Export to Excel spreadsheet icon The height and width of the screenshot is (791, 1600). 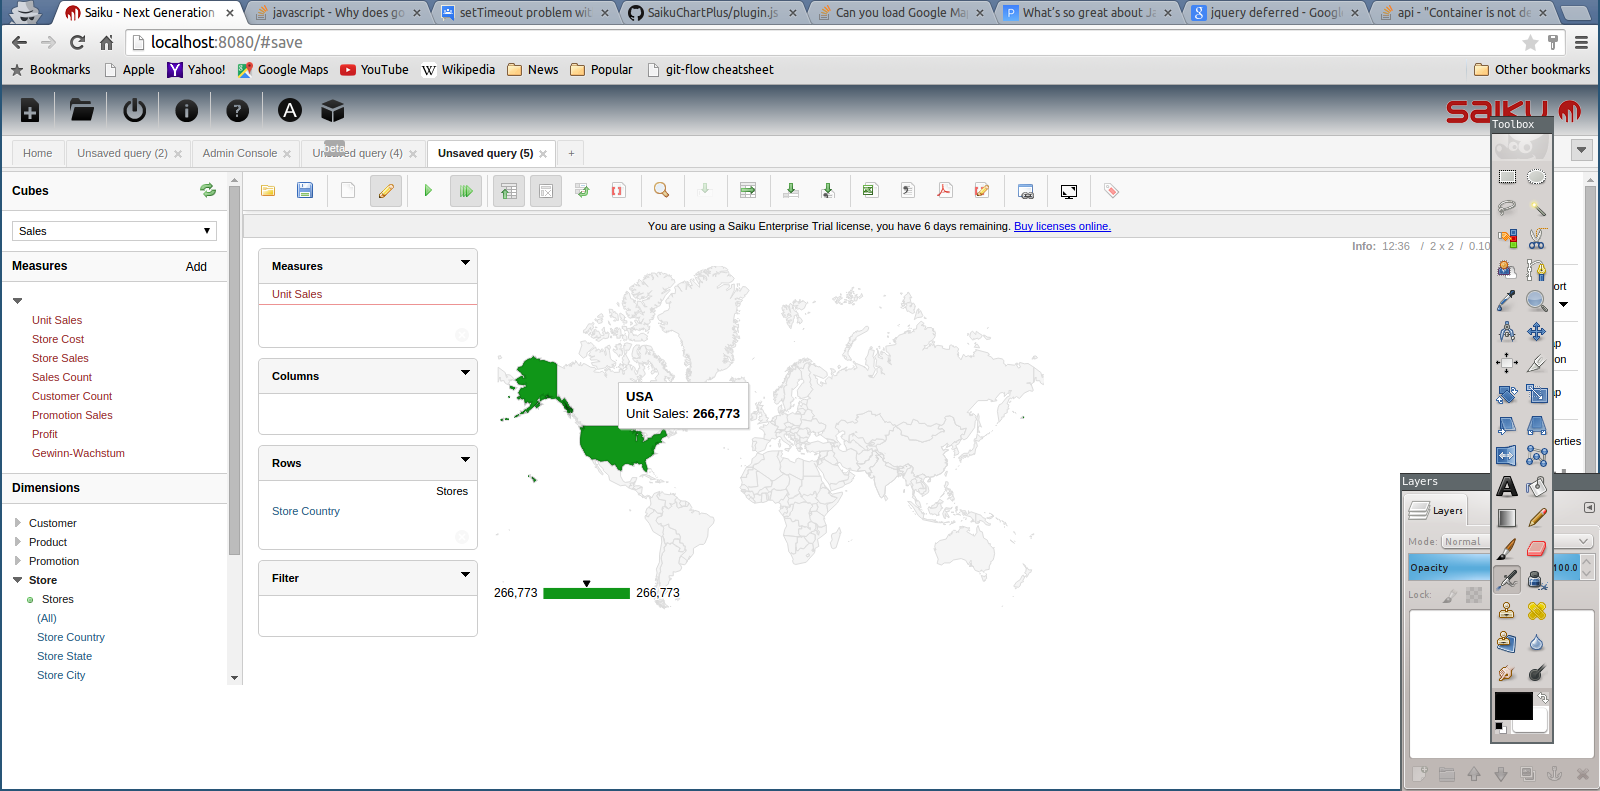869,190
